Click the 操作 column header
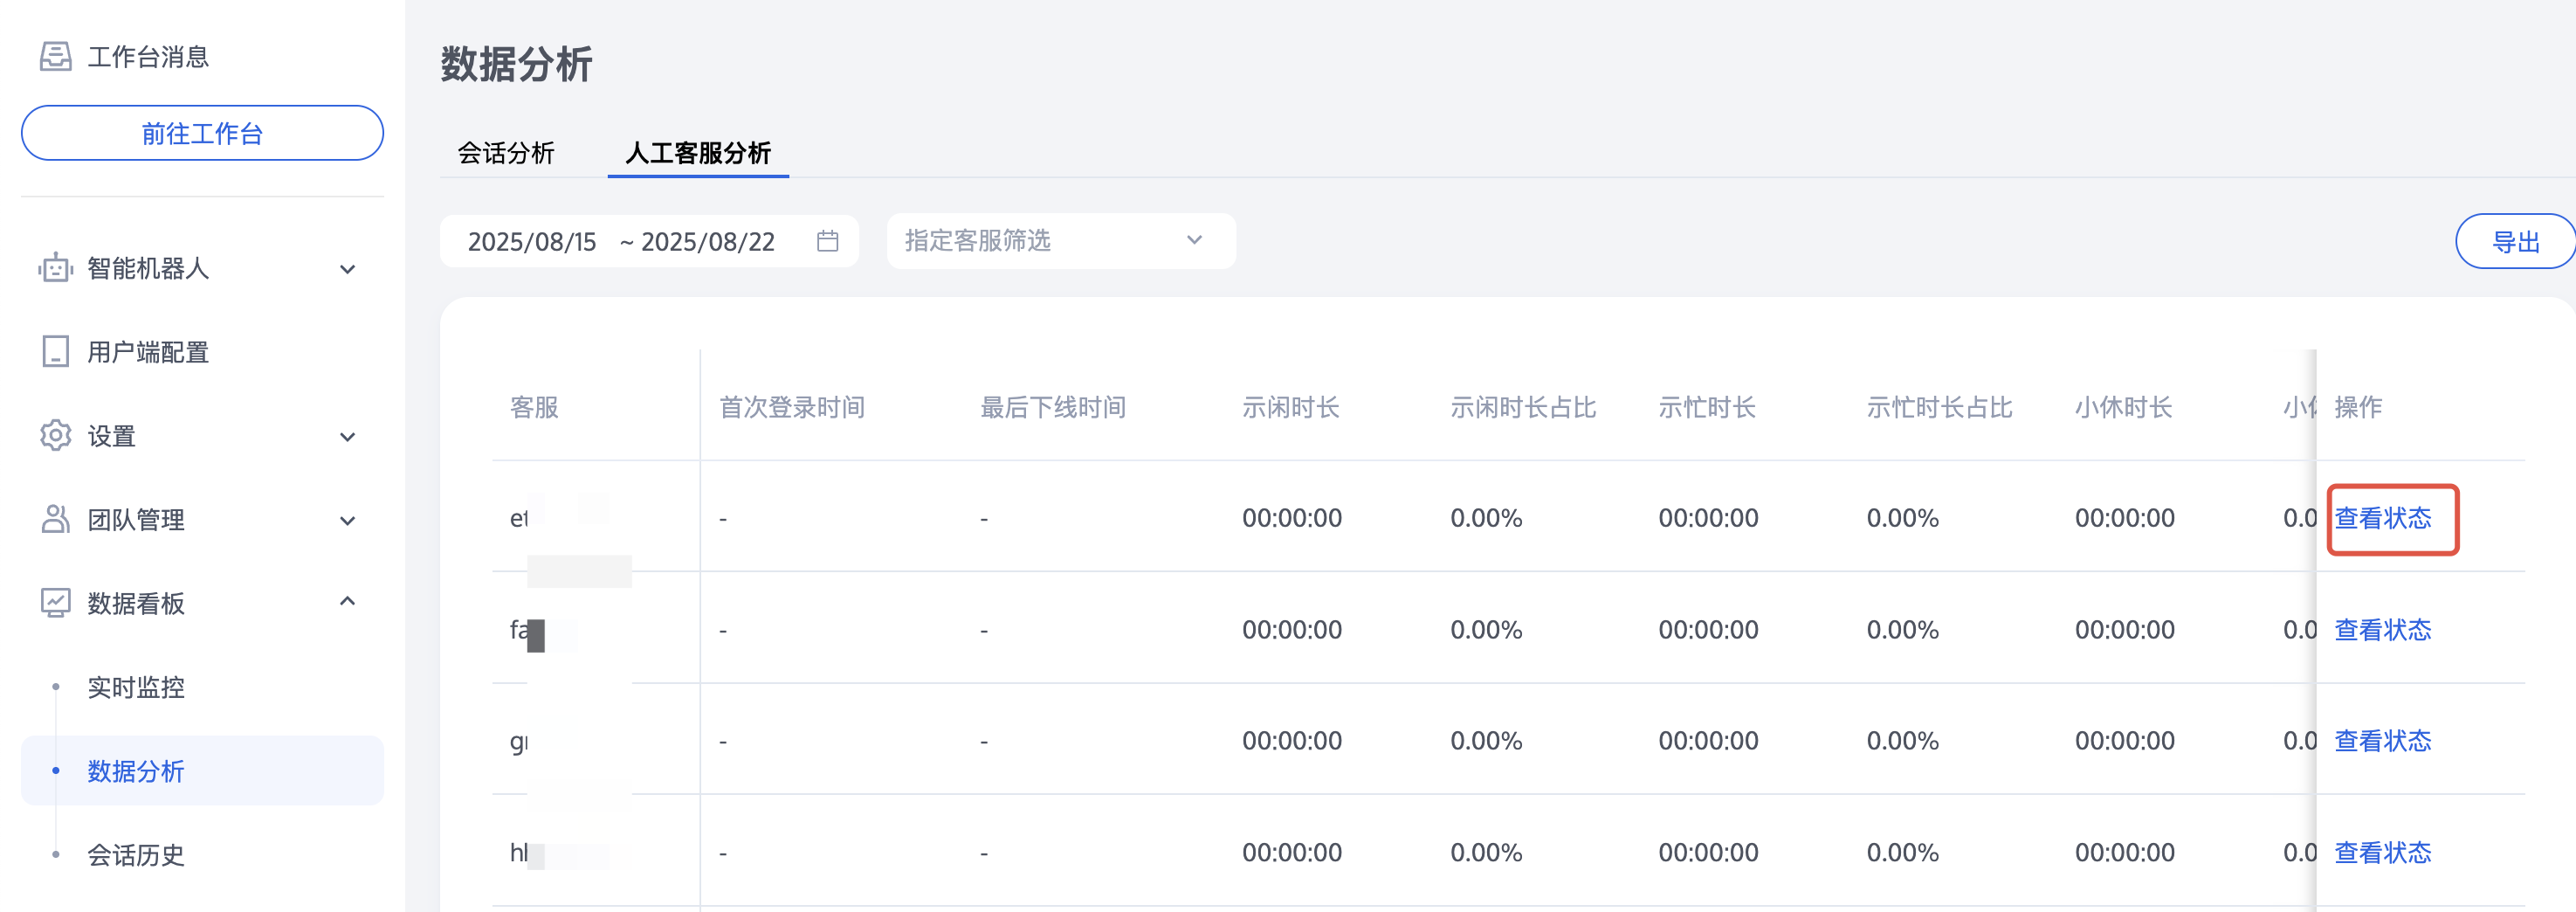Screen dimensions: 2576x912 pyautogui.click(x=2358, y=407)
